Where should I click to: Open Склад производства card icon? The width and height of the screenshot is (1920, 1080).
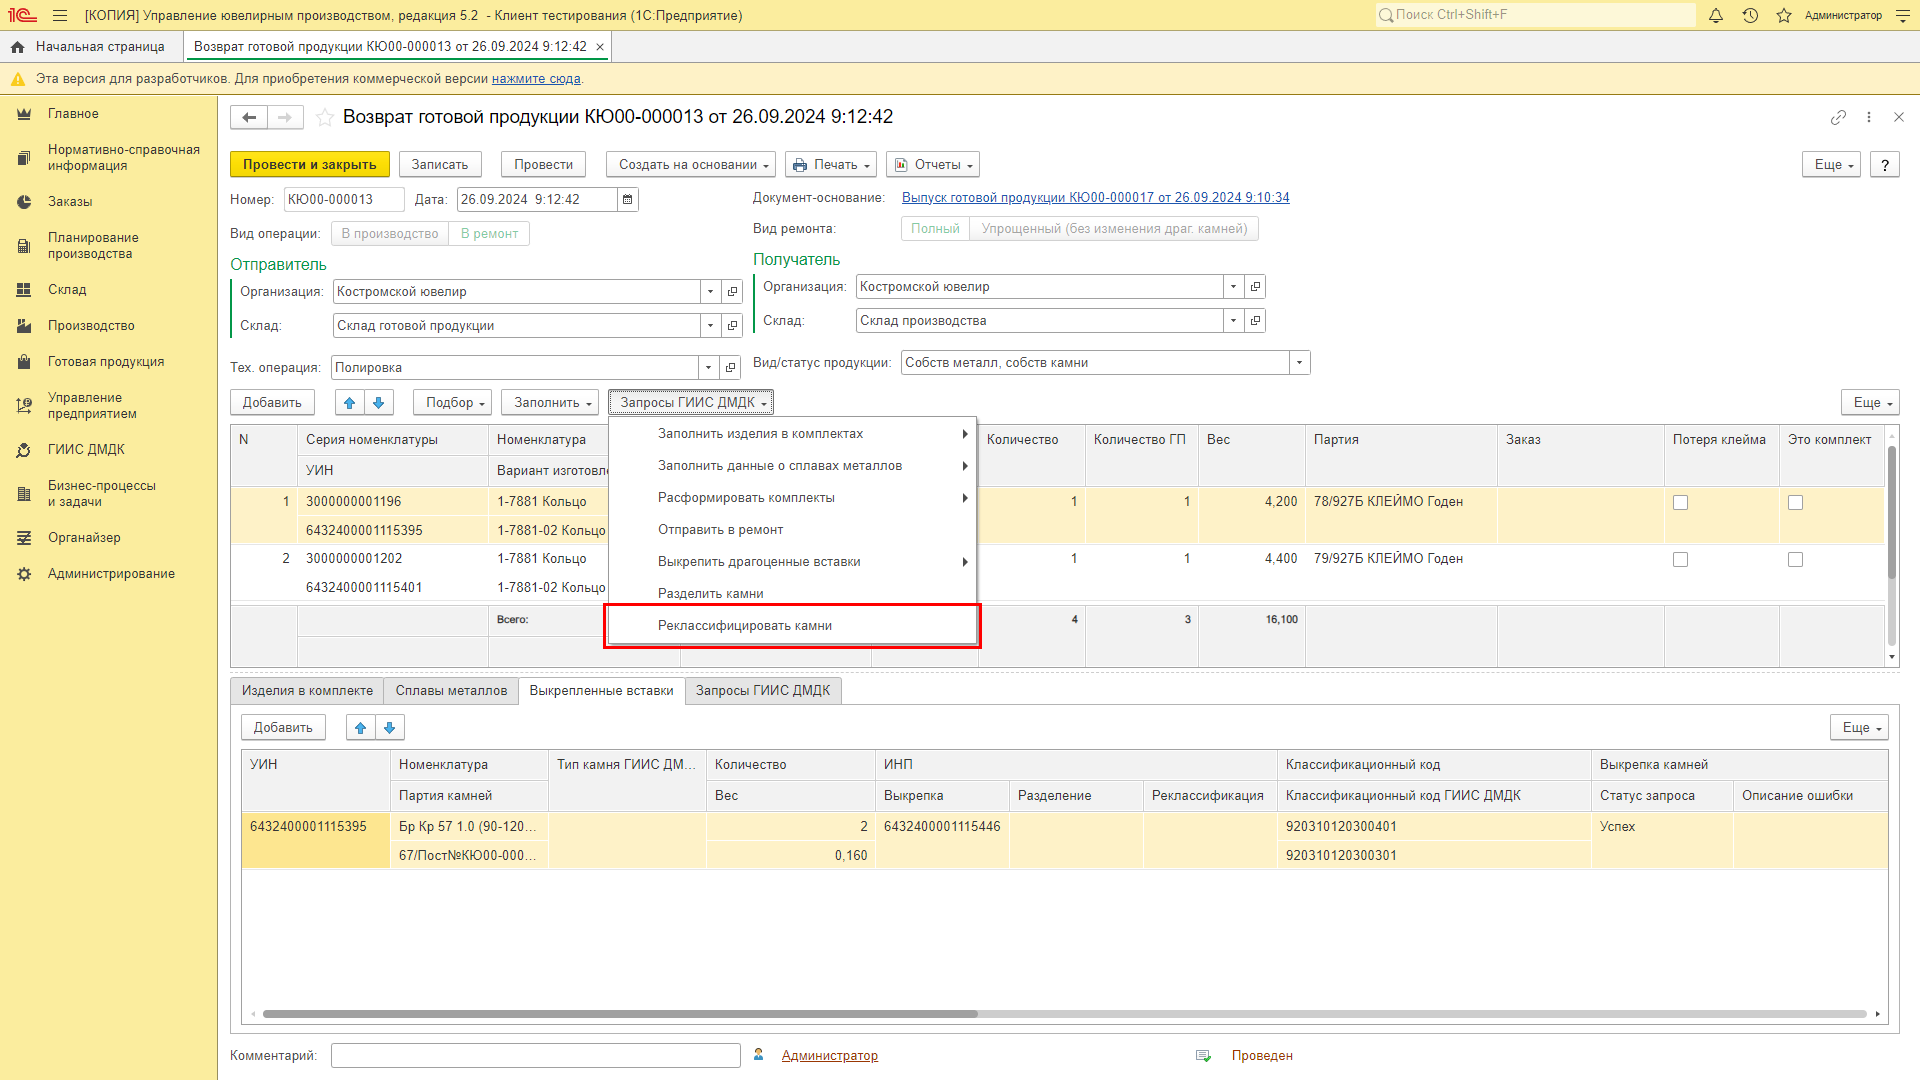click(1255, 321)
